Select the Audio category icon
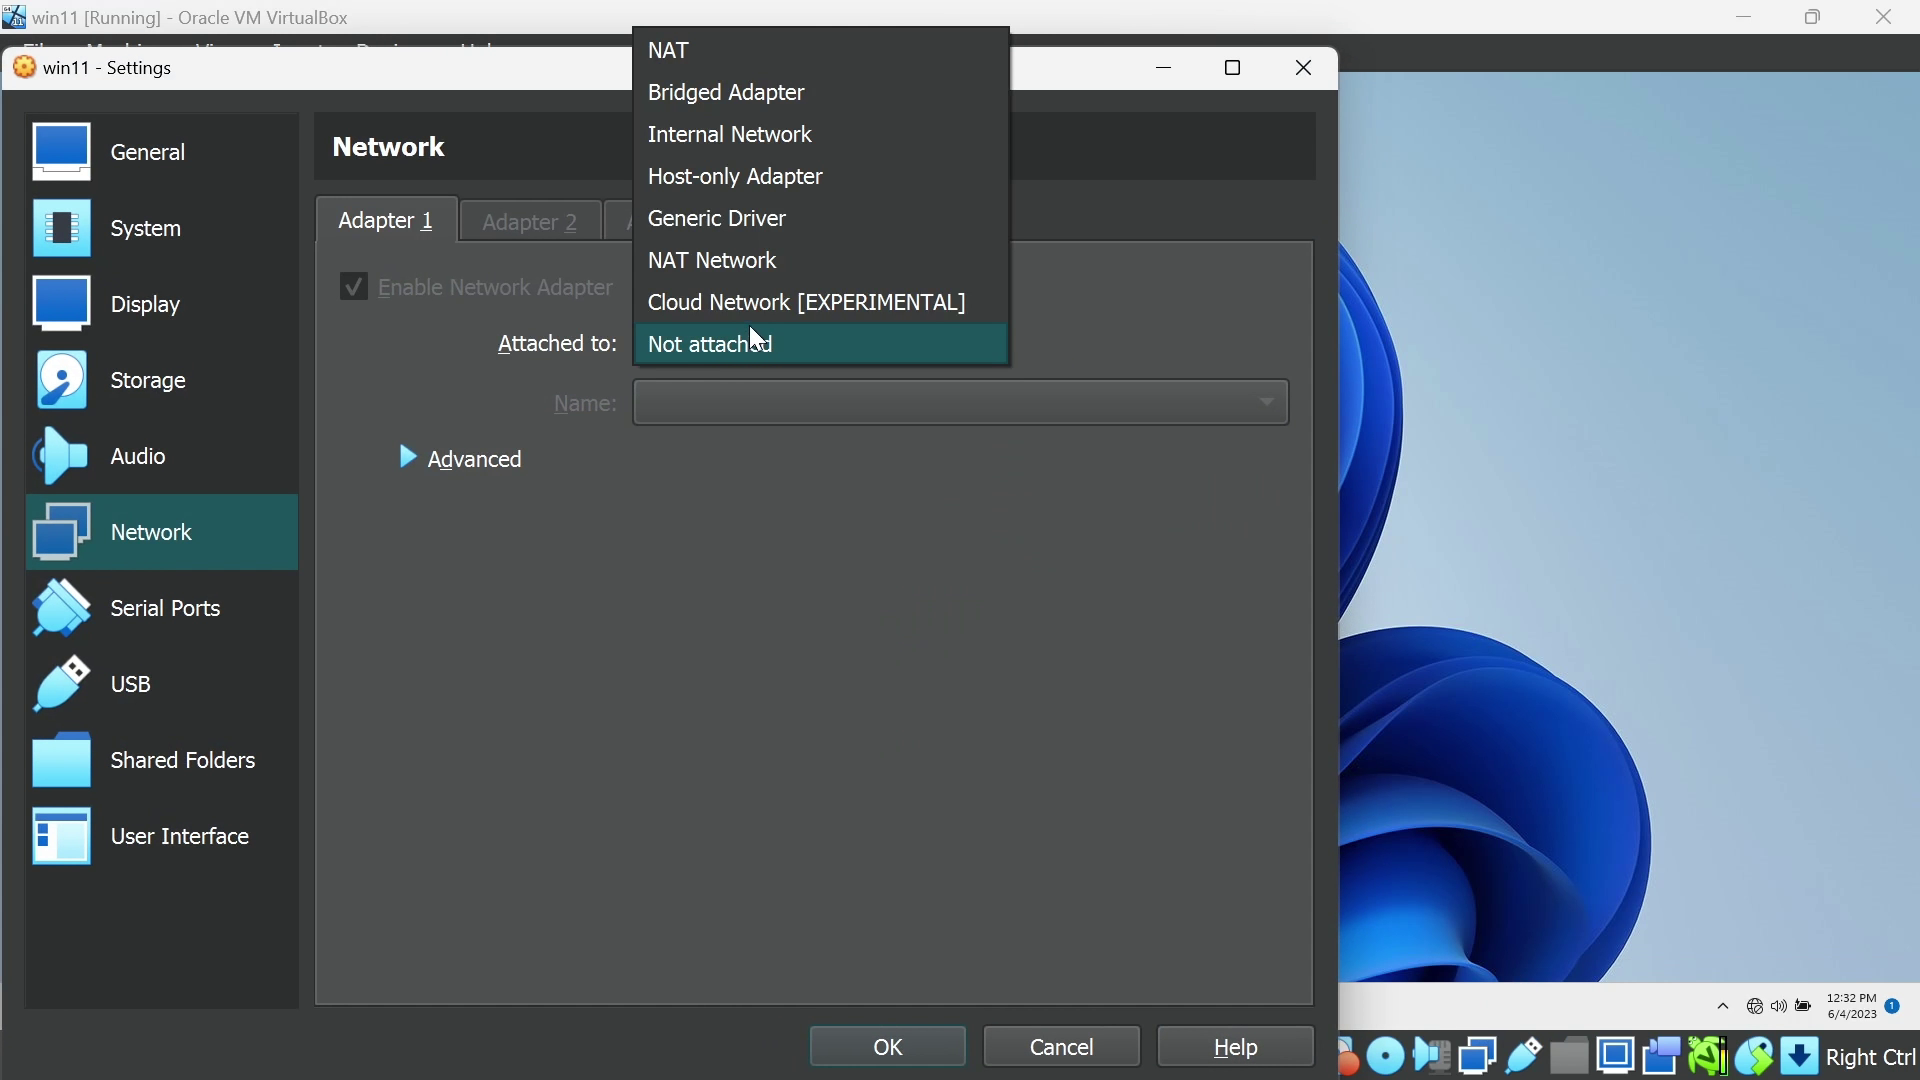Image resolution: width=1920 pixels, height=1080 pixels. (x=62, y=456)
